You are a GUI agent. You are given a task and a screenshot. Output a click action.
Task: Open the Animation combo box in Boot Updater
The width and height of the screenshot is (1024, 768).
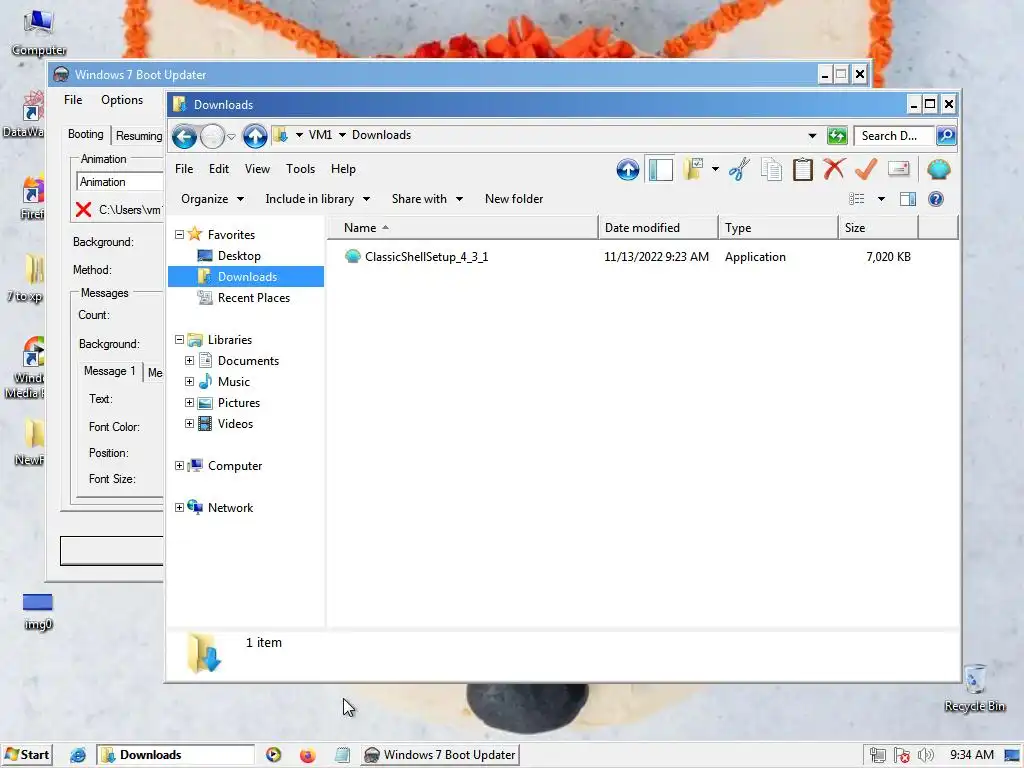pyautogui.click(x=120, y=182)
